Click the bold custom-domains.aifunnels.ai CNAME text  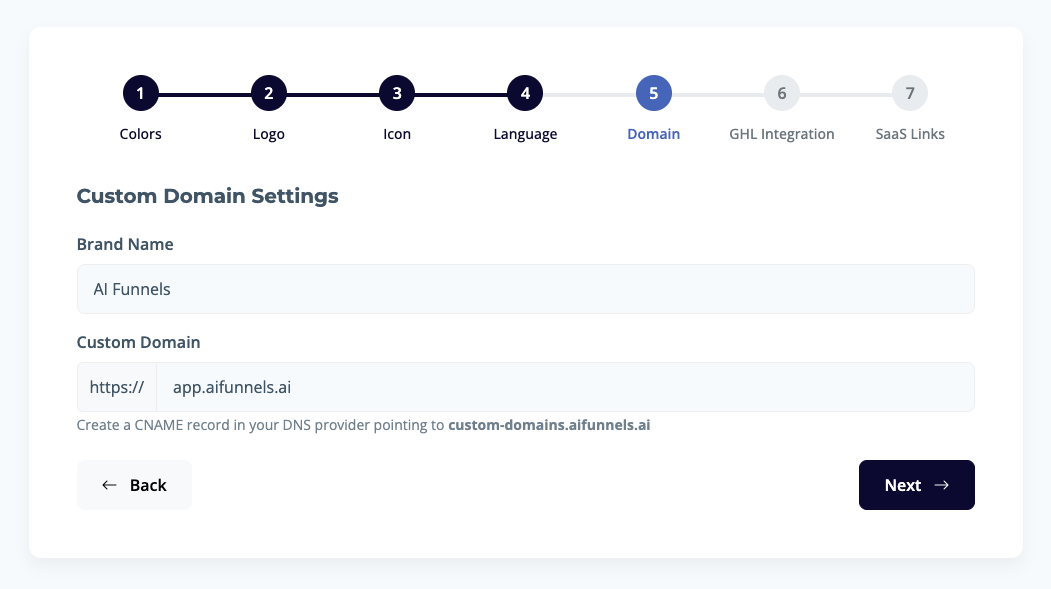[549, 425]
